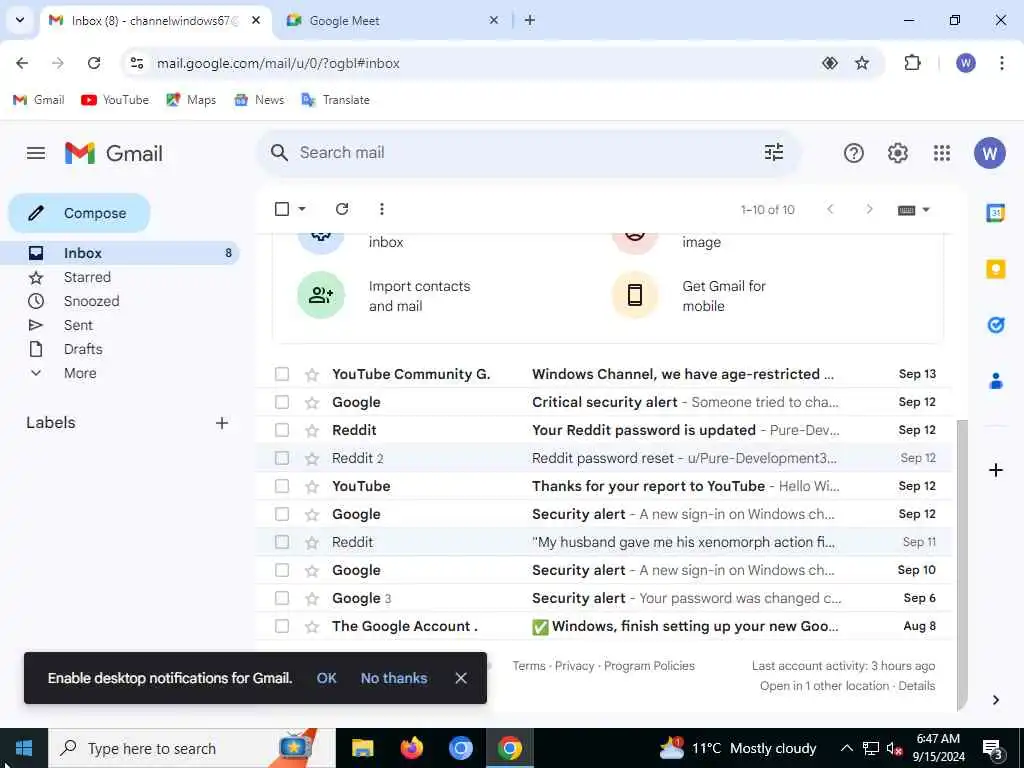
Task: Click the Windows taskbar search box
Action: [x=191, y=748]
